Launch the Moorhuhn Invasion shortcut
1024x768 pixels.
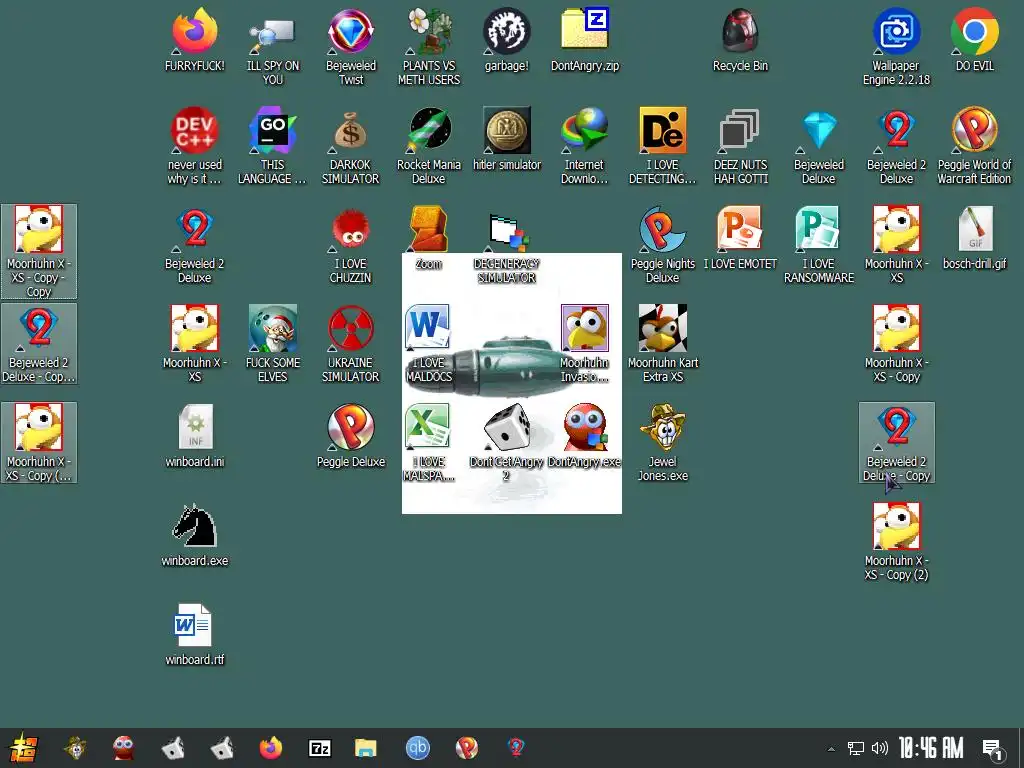click(x=584, y=344)
